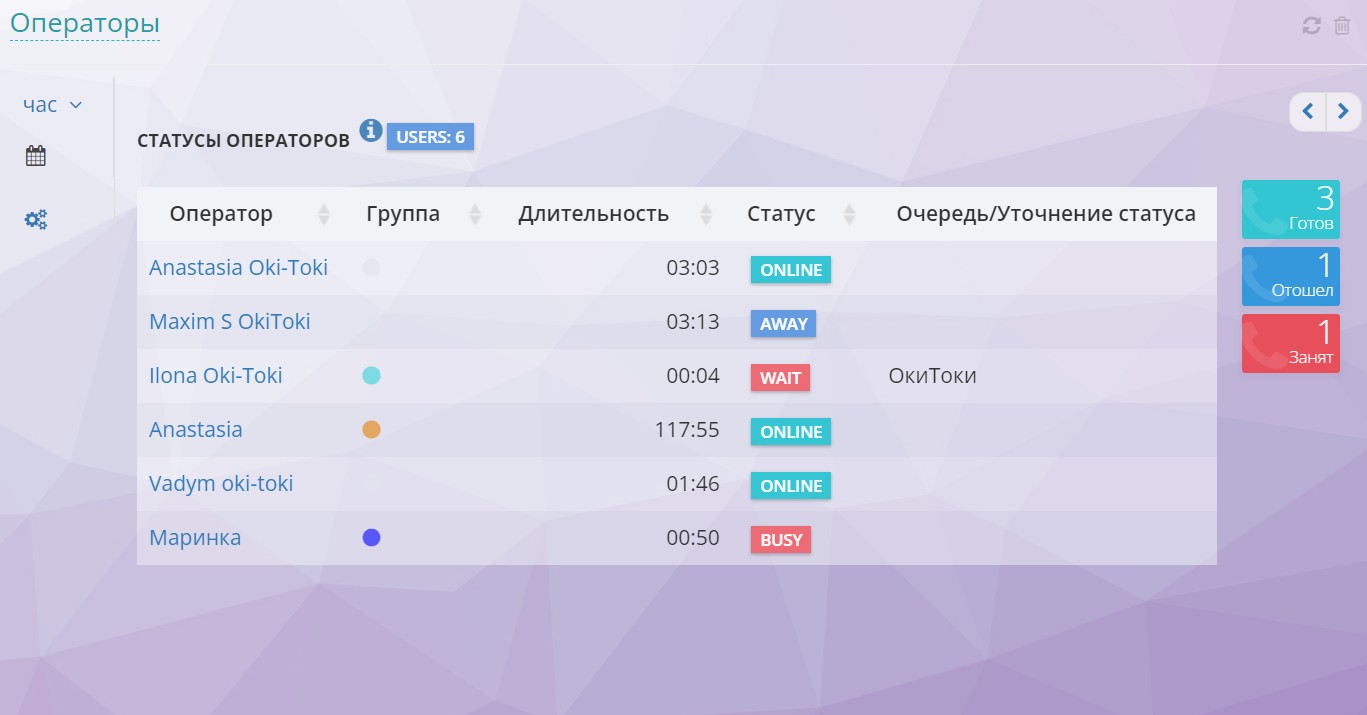The height and width of the screenshot is (715, 1367).
Task: Click the Занят 1 status tile
Action: point(1290,343)
